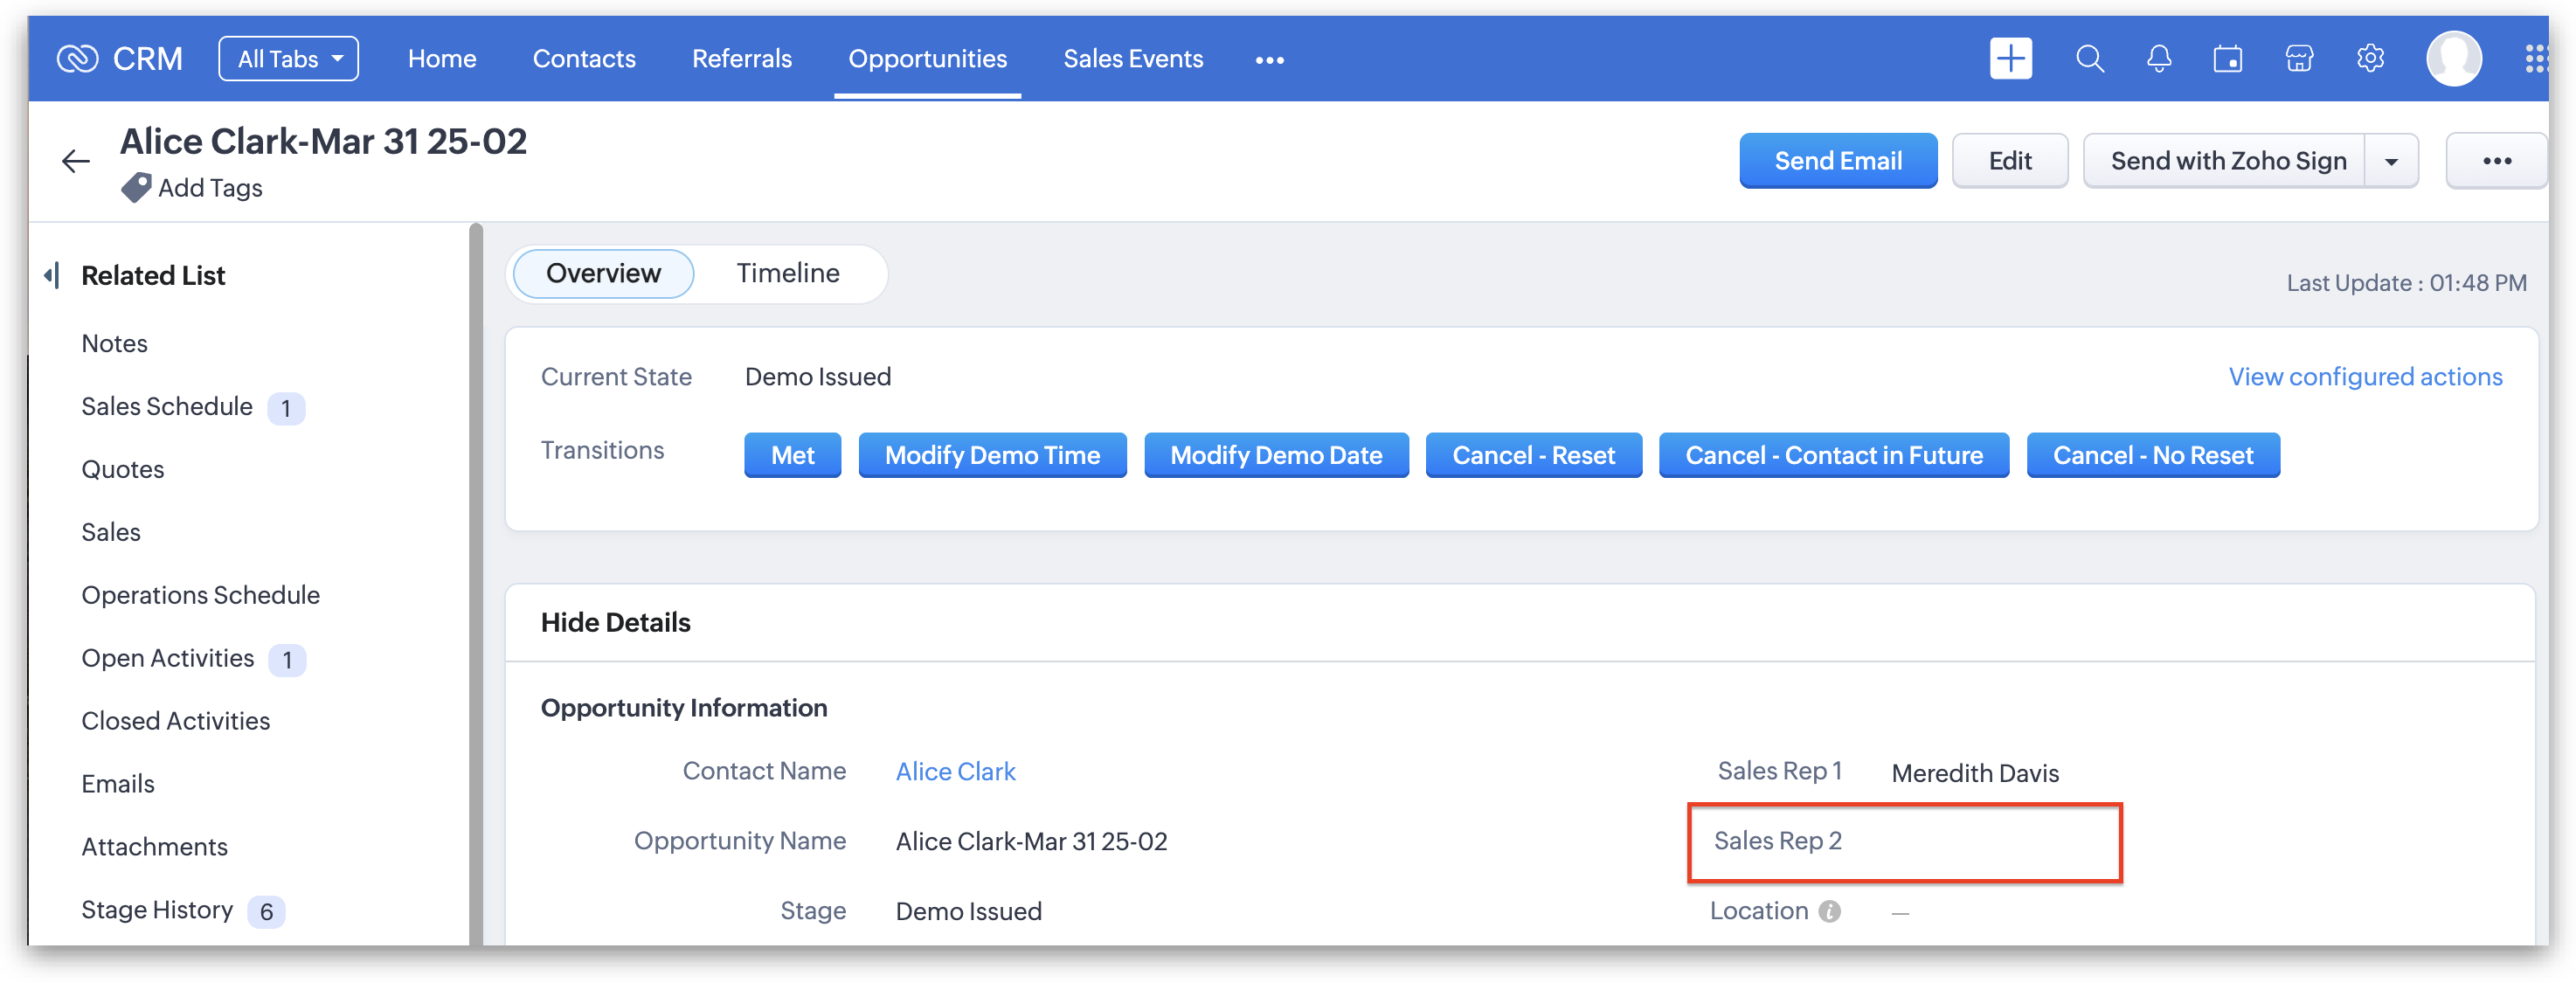This screenshot has height=983, width=2576.
Task: Open the more tabs ellipsis in the top navigation bar
Action: (x=1269, y=60)
